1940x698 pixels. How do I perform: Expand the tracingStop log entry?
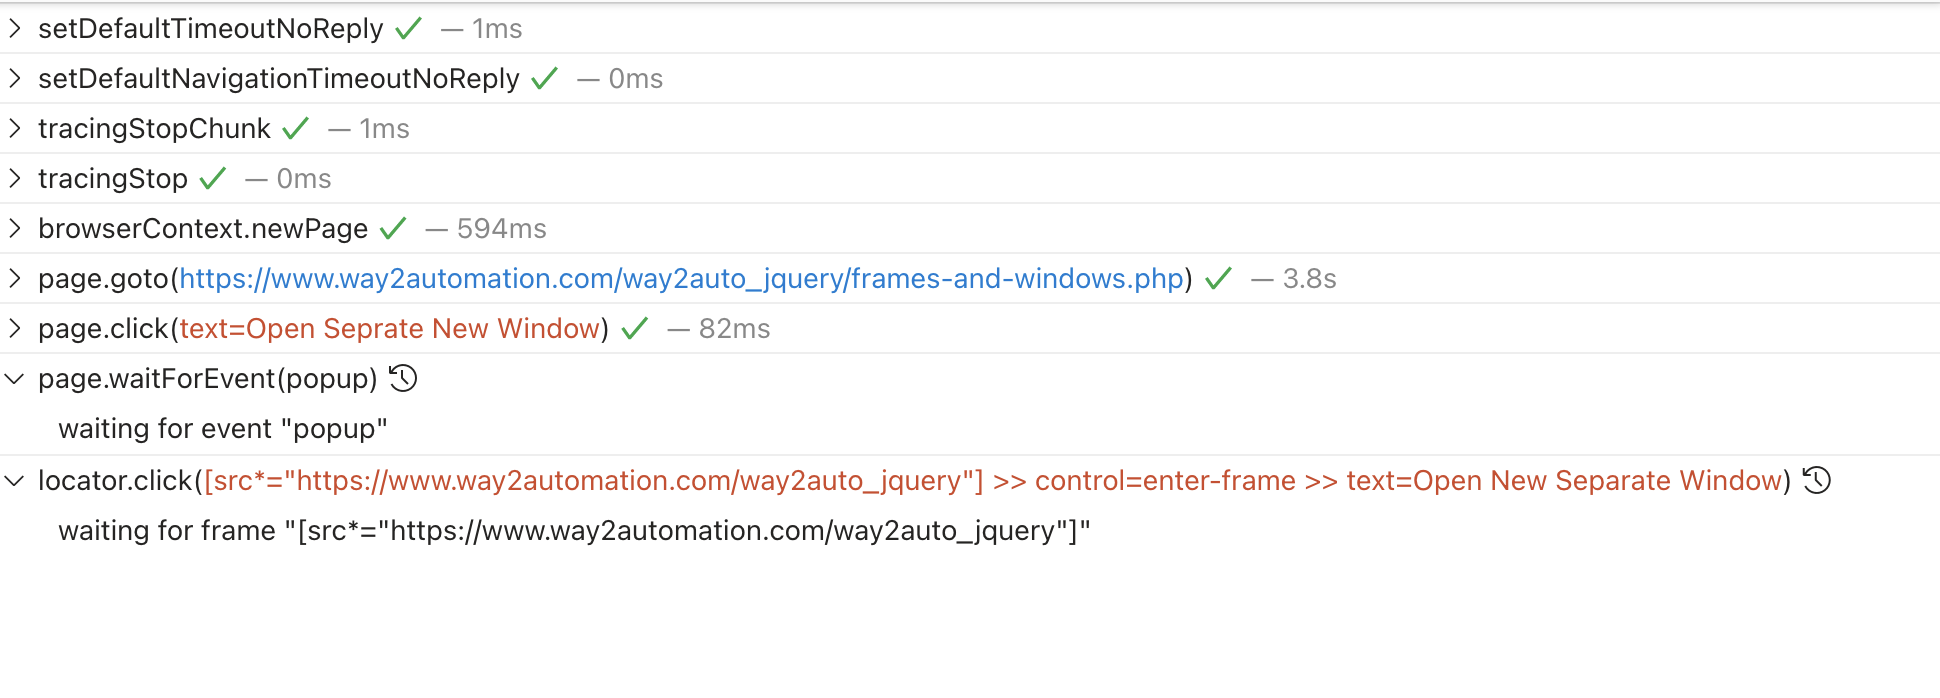pos(14,178)
